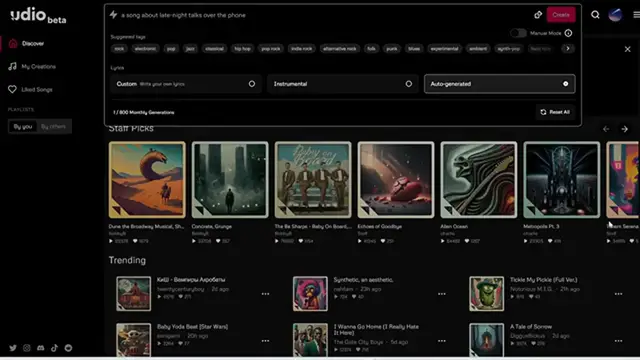This screenshot has width=640, height=360.
Task: Open The Be Sharps Baby On Board cover
Action: tap(313, 180)
